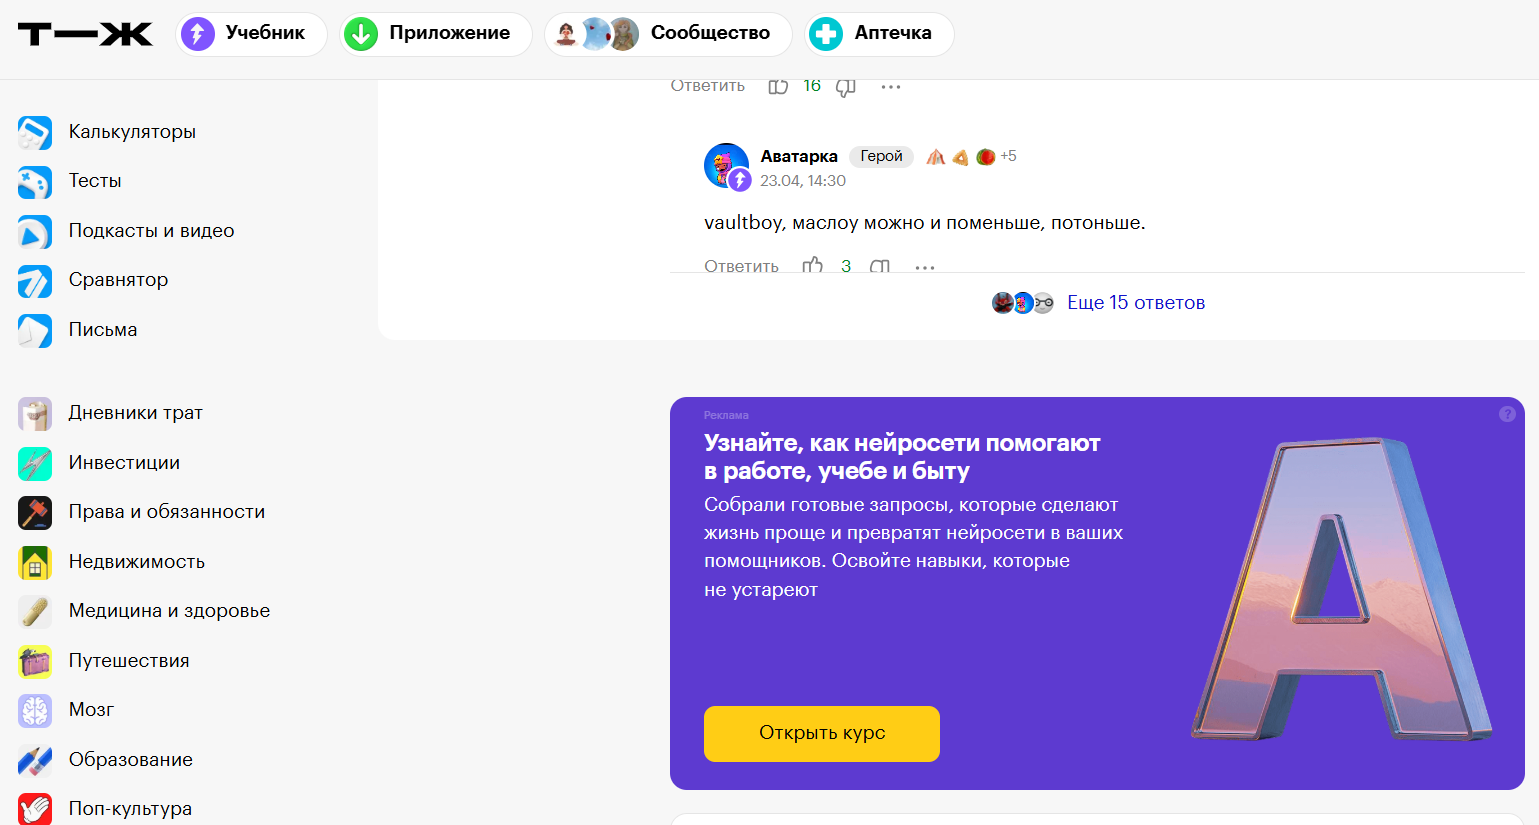Reply to Аватарка's comment via Ответить
1539x825 pixels.
tap(741, 266)
